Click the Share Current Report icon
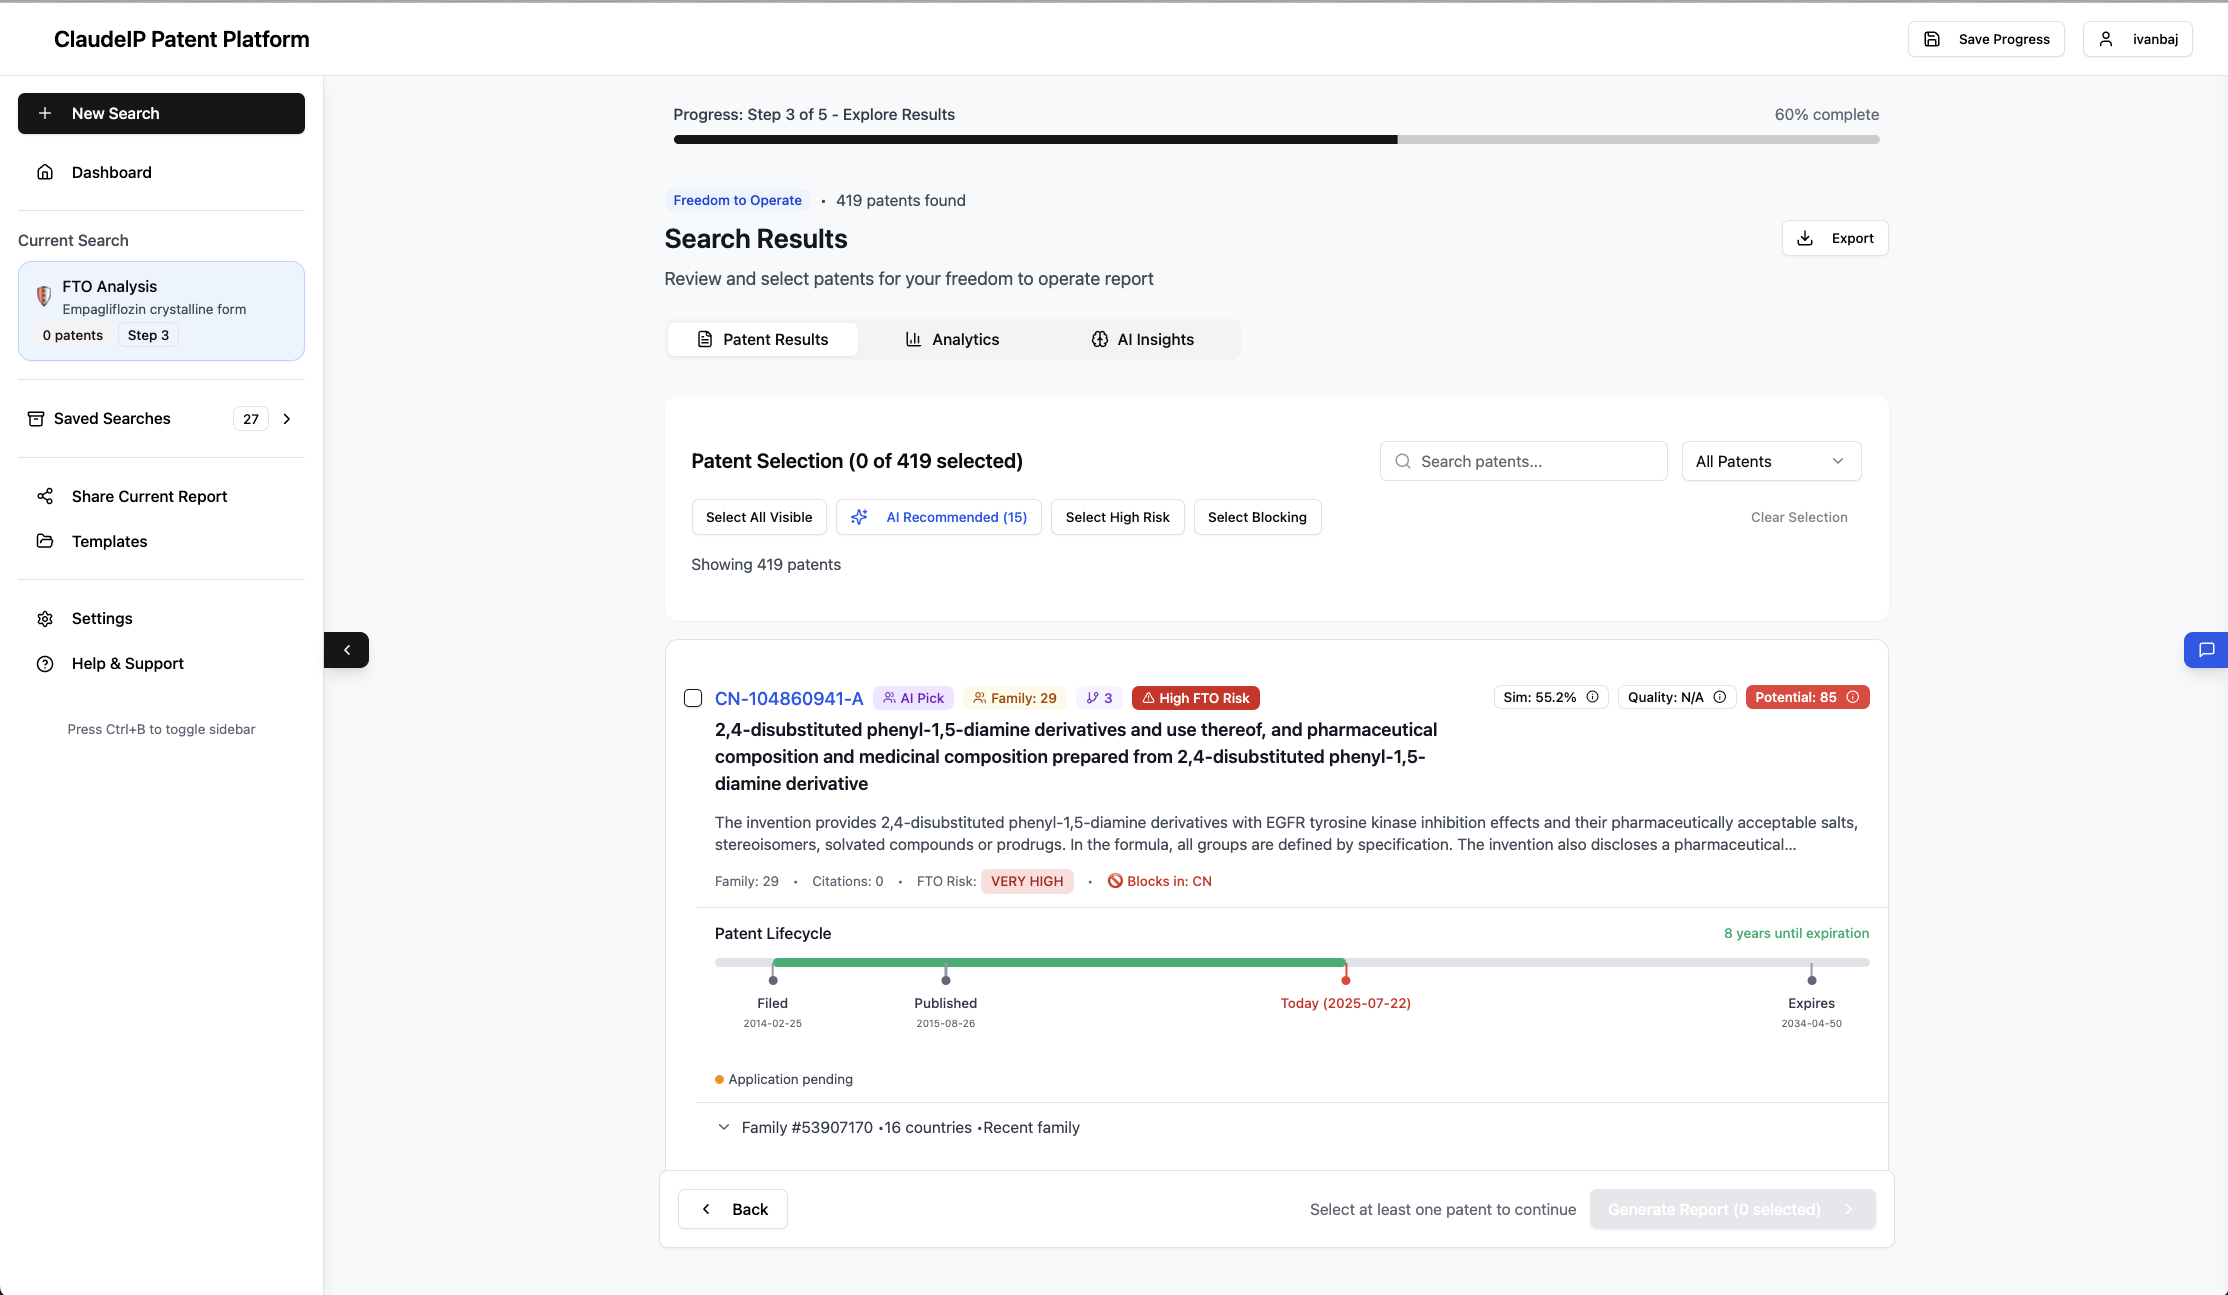 click(46, 496)
